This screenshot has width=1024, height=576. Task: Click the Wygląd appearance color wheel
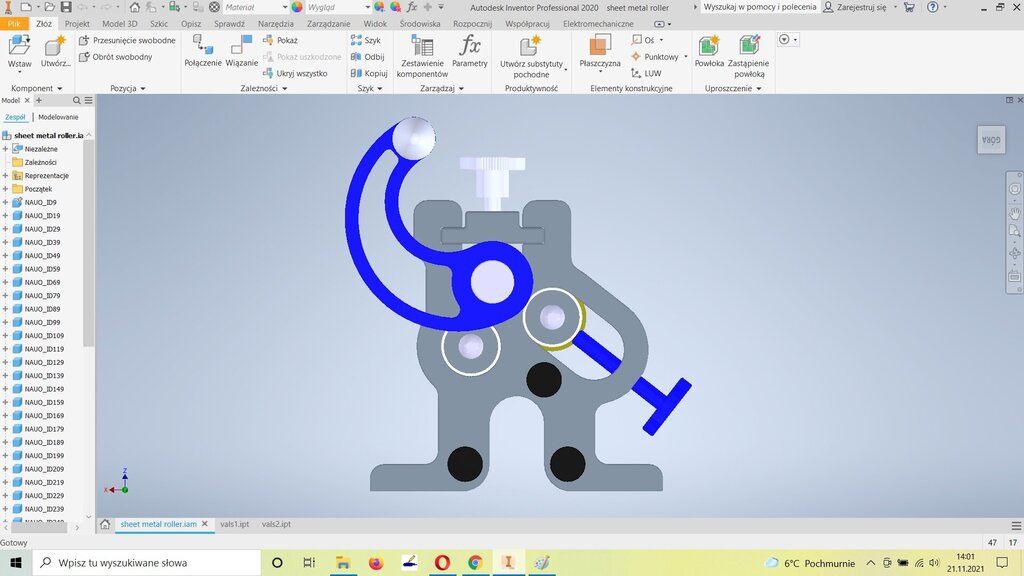[297, 7]
